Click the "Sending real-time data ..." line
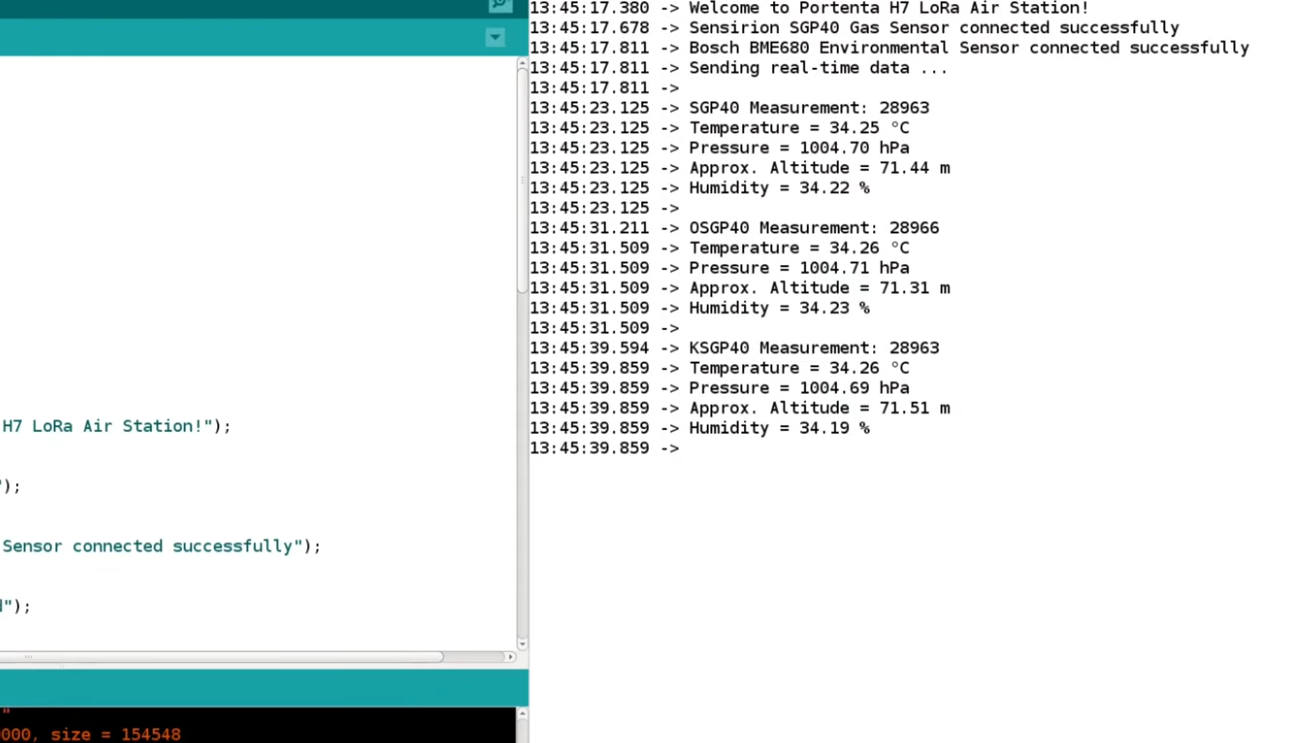 coord(817,68)
